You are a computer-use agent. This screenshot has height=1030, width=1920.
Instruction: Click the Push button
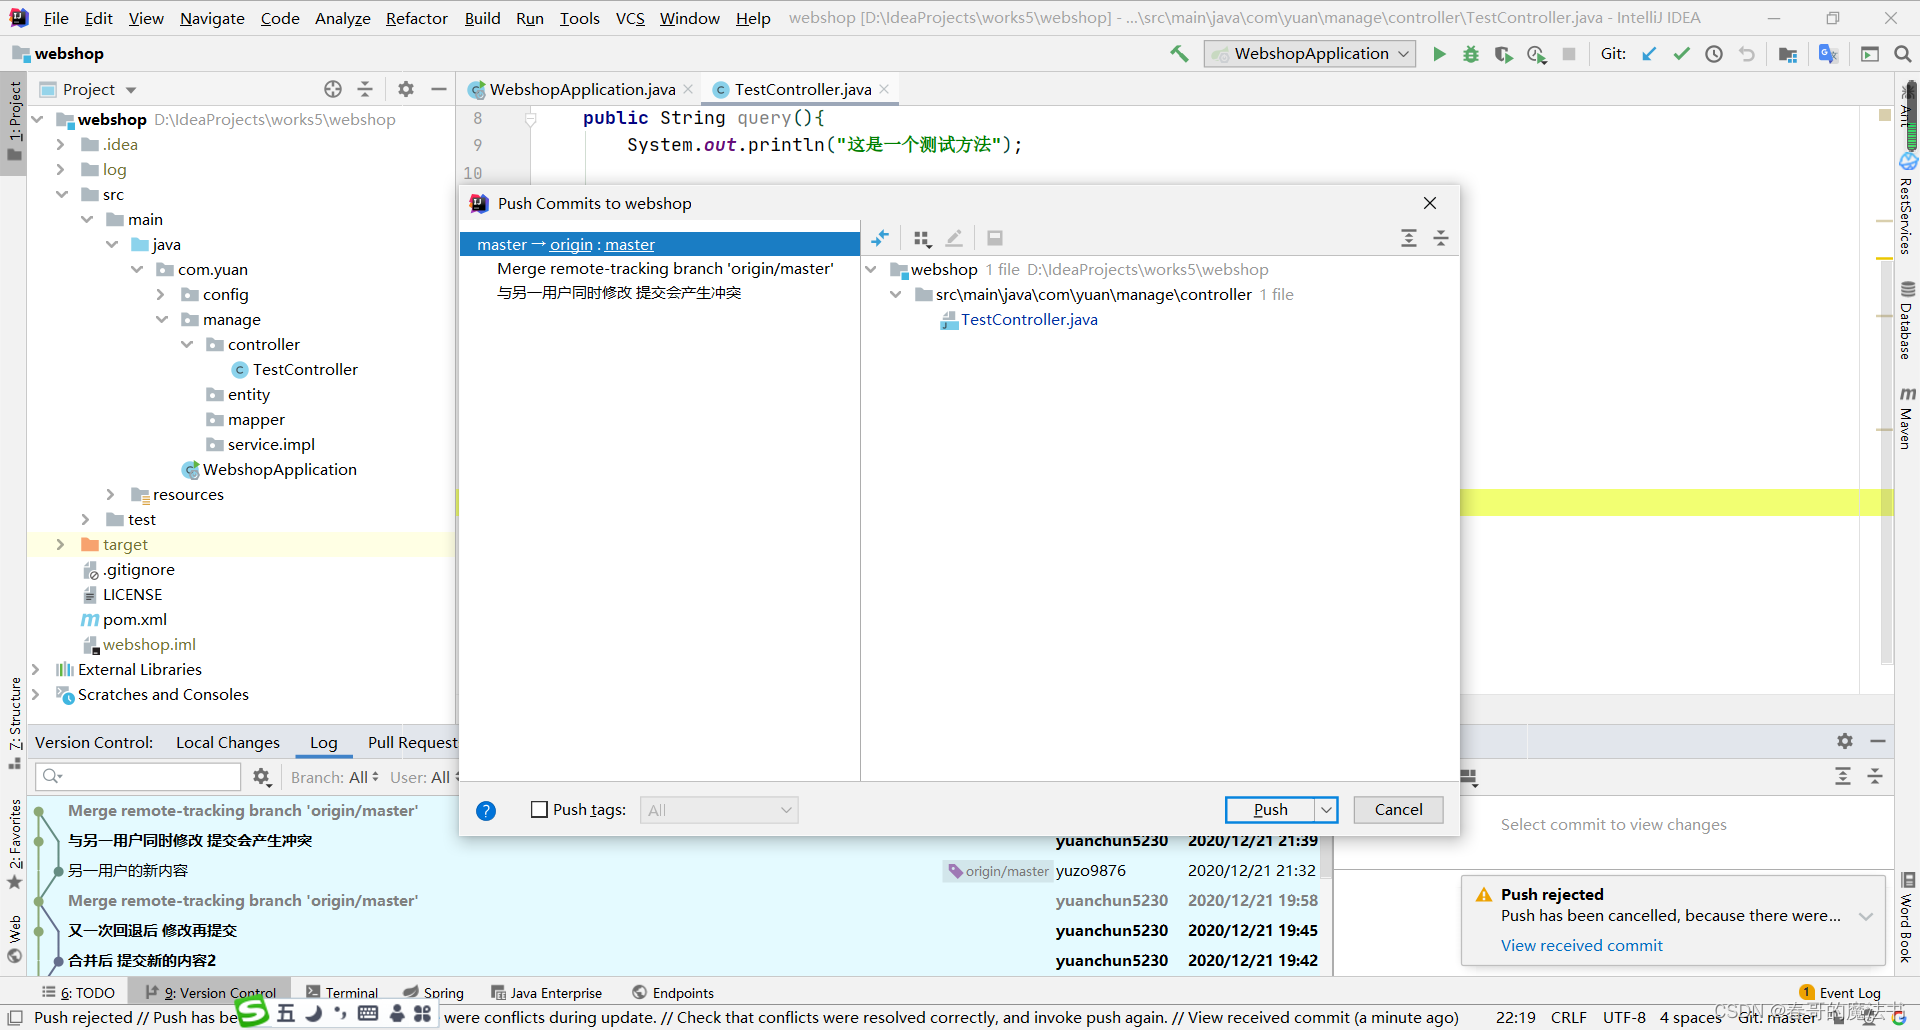[1270, 810]
